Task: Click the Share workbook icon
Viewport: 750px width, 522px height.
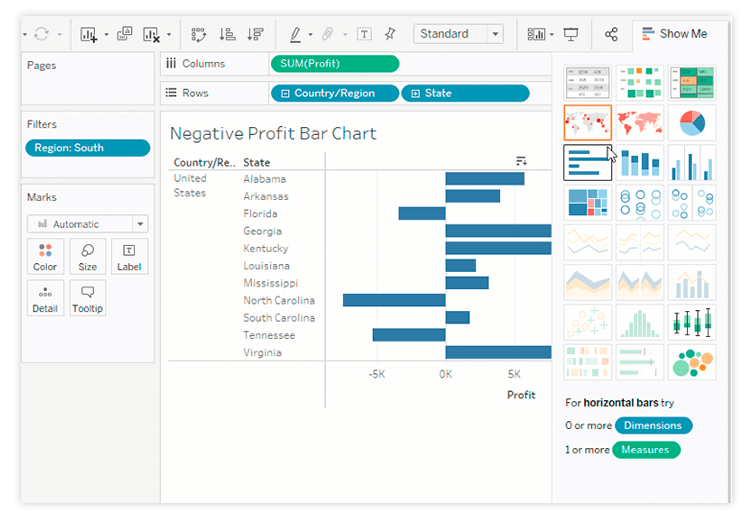Action: click(611, 34)
